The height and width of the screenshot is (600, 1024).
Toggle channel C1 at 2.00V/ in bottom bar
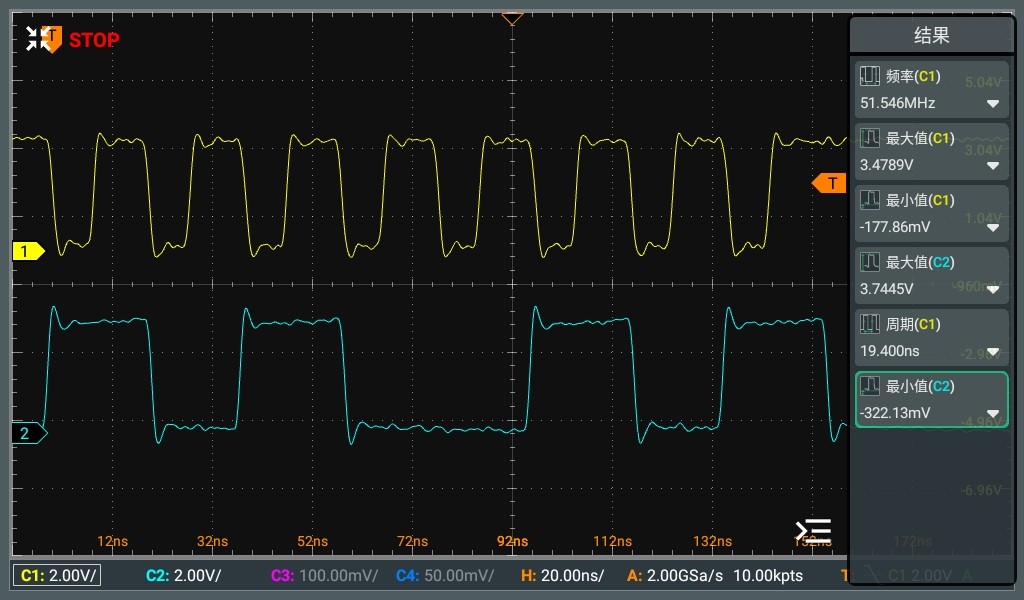coord(60,575)
